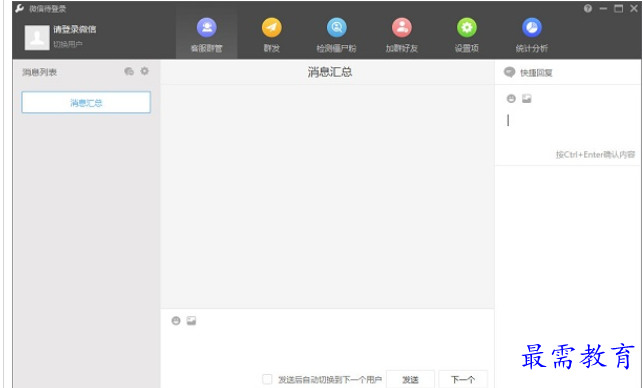Go to the 加群好友 add friends tab

[x=401, y=36]
